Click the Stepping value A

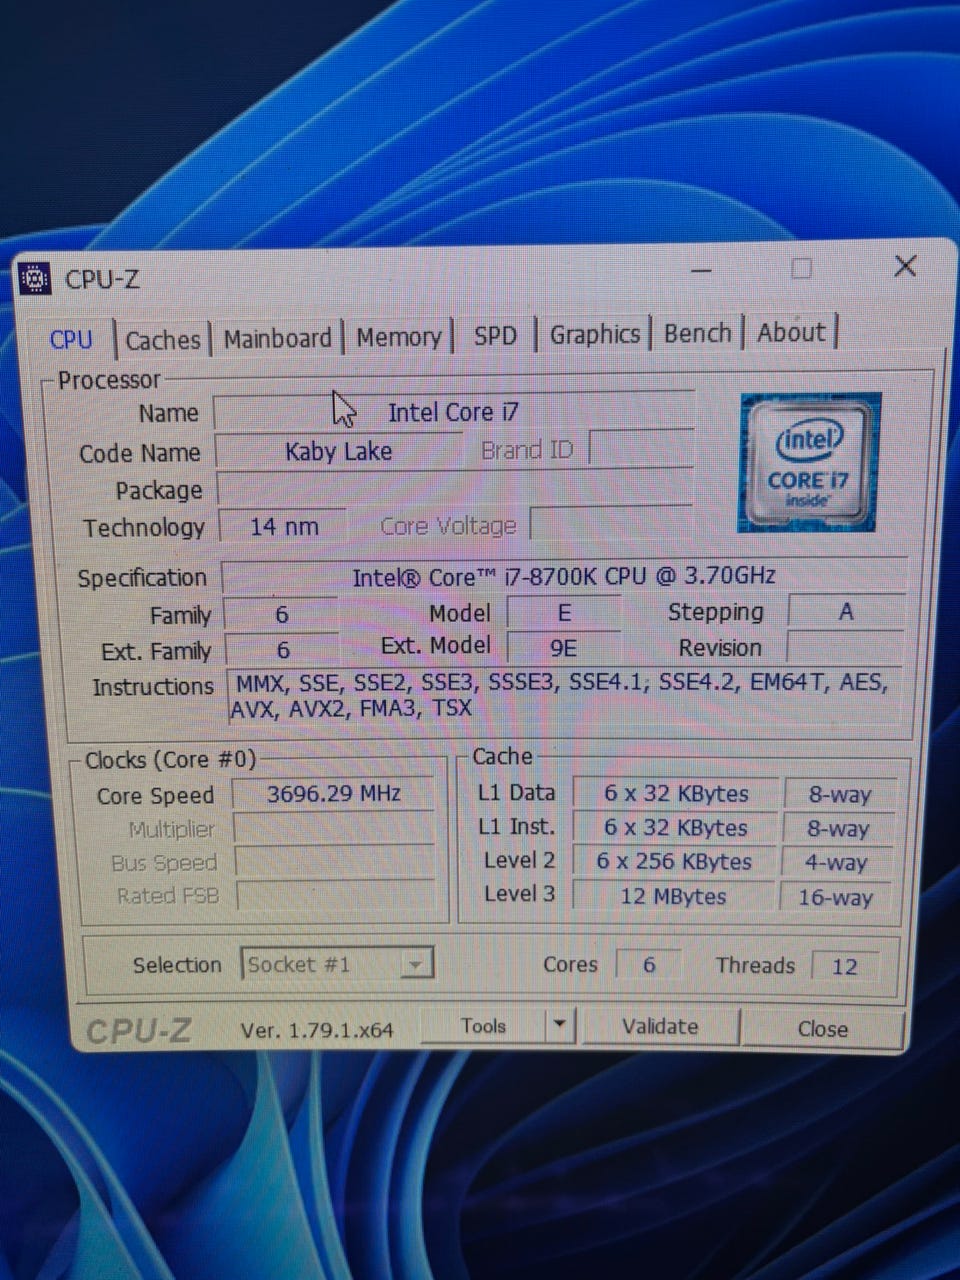point(846,611)
